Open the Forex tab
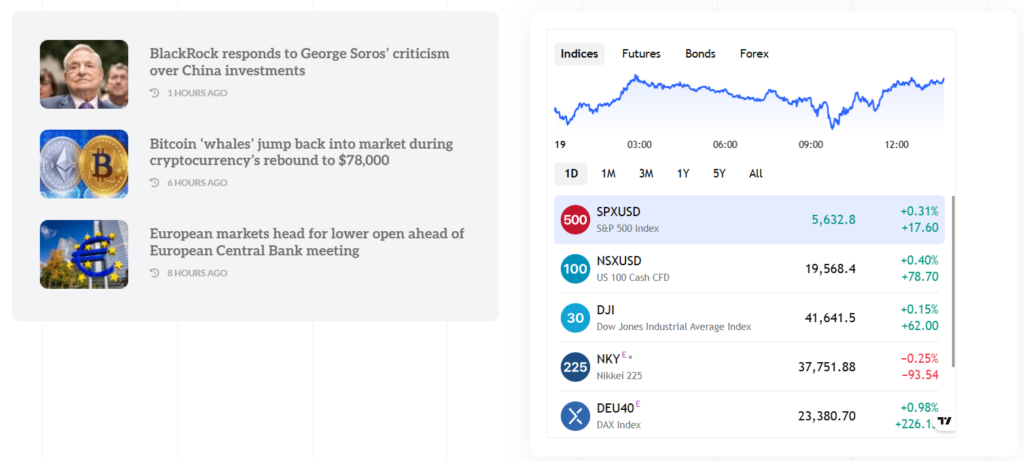 pyautogui.click(x=754, y=54)
